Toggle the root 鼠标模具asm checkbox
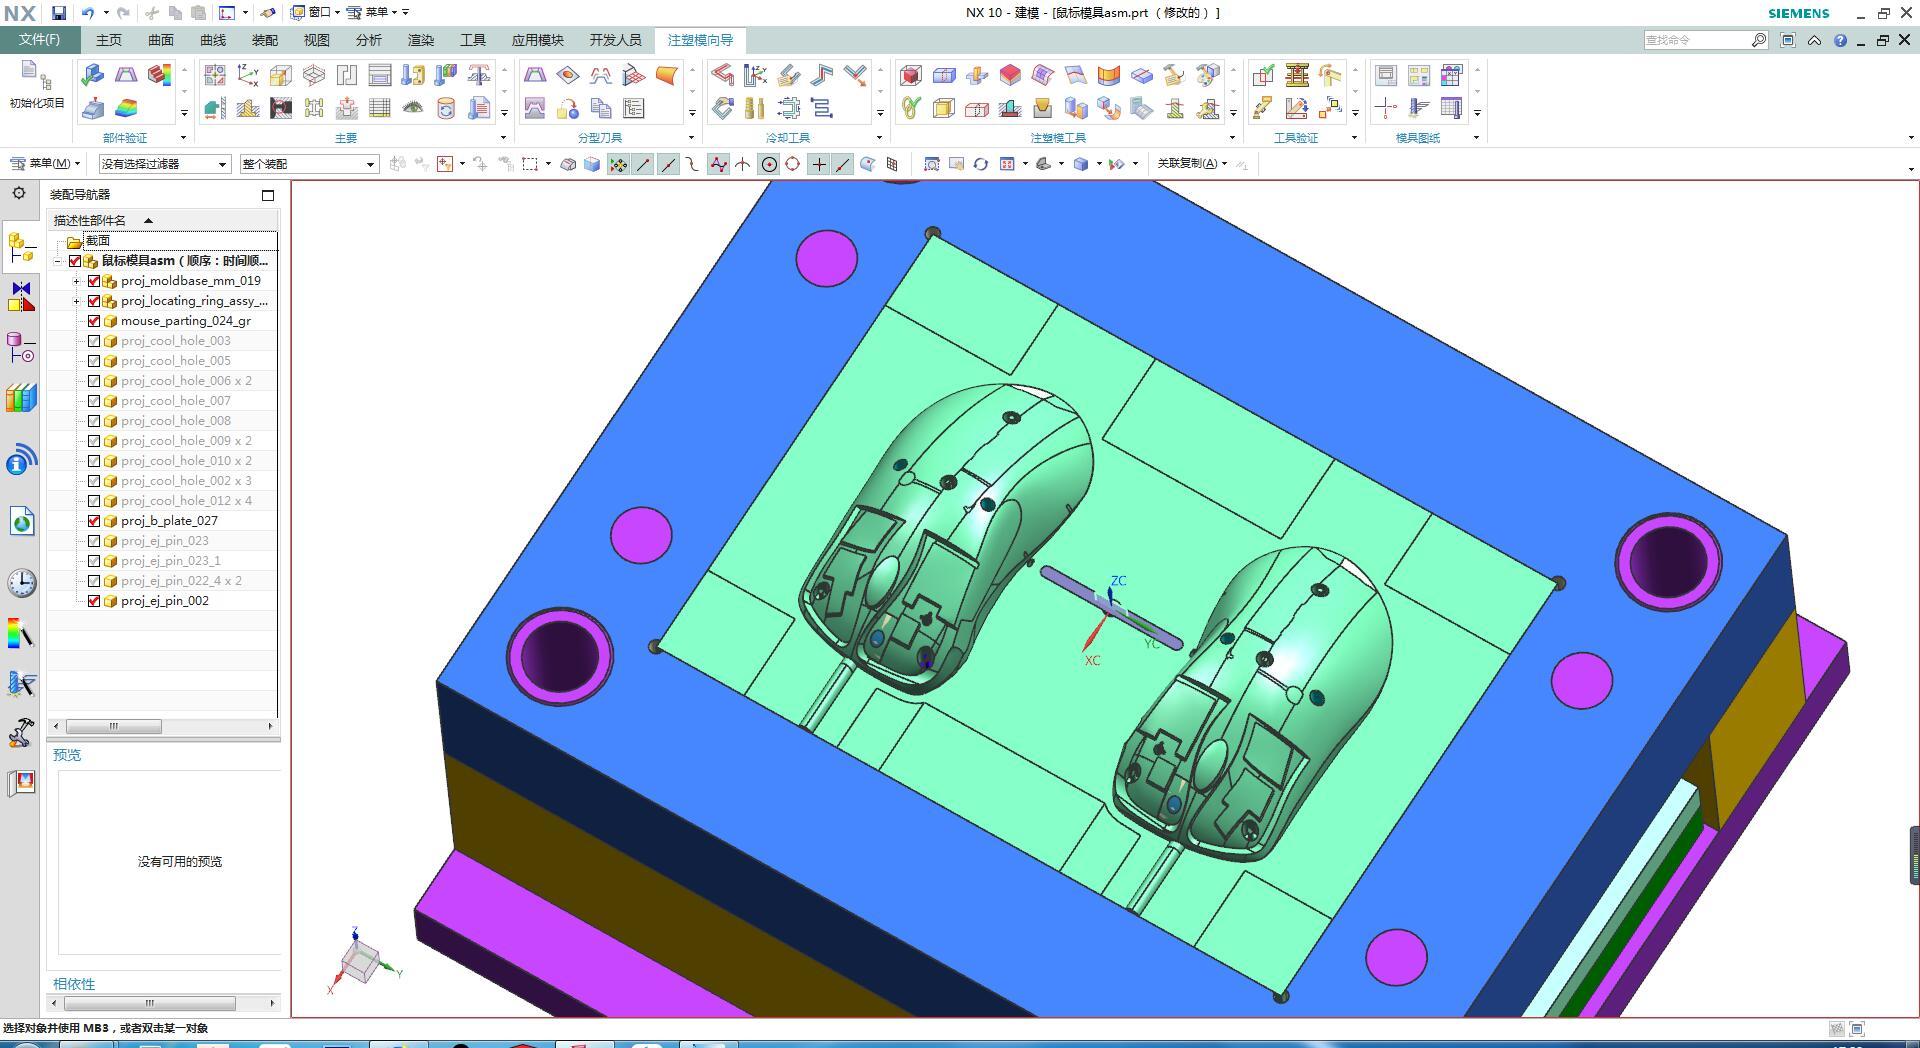Image resolution: width=1920 pixels, height=1048 pixels. tap(75, 261)
